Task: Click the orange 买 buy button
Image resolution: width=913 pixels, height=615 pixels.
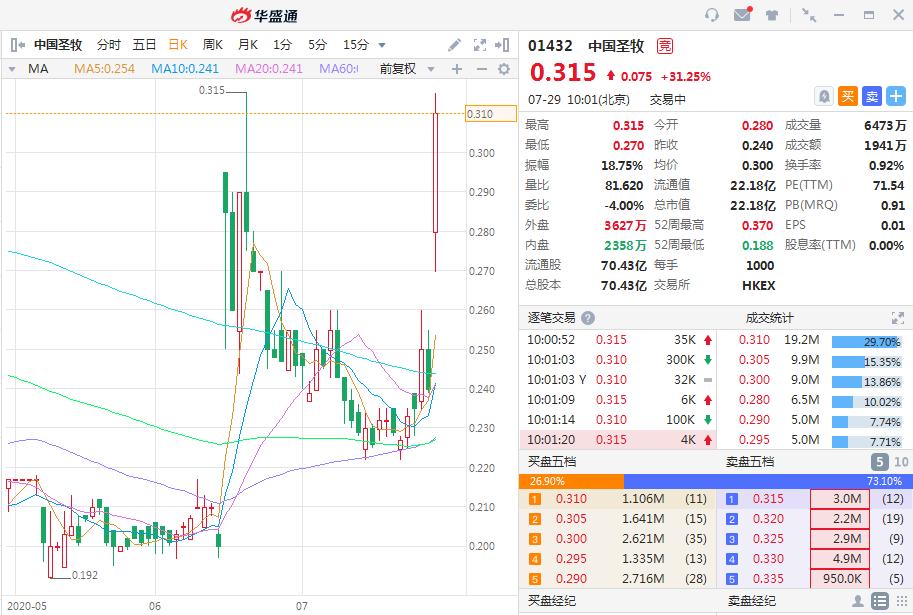Action: tap(848, 96)
